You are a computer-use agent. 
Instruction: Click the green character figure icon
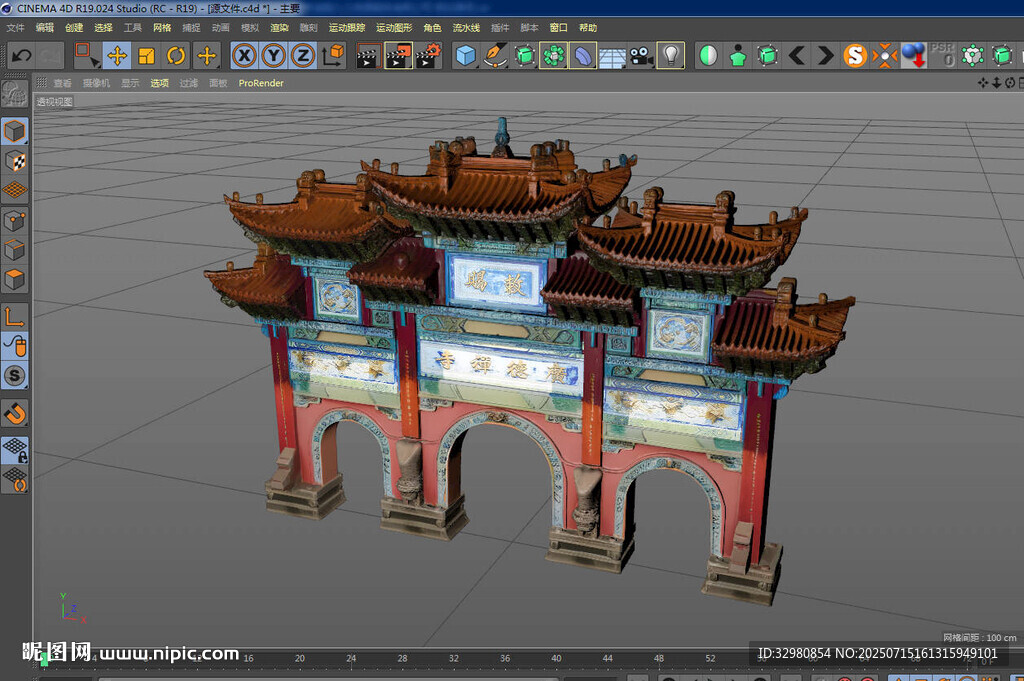point(738,55)
